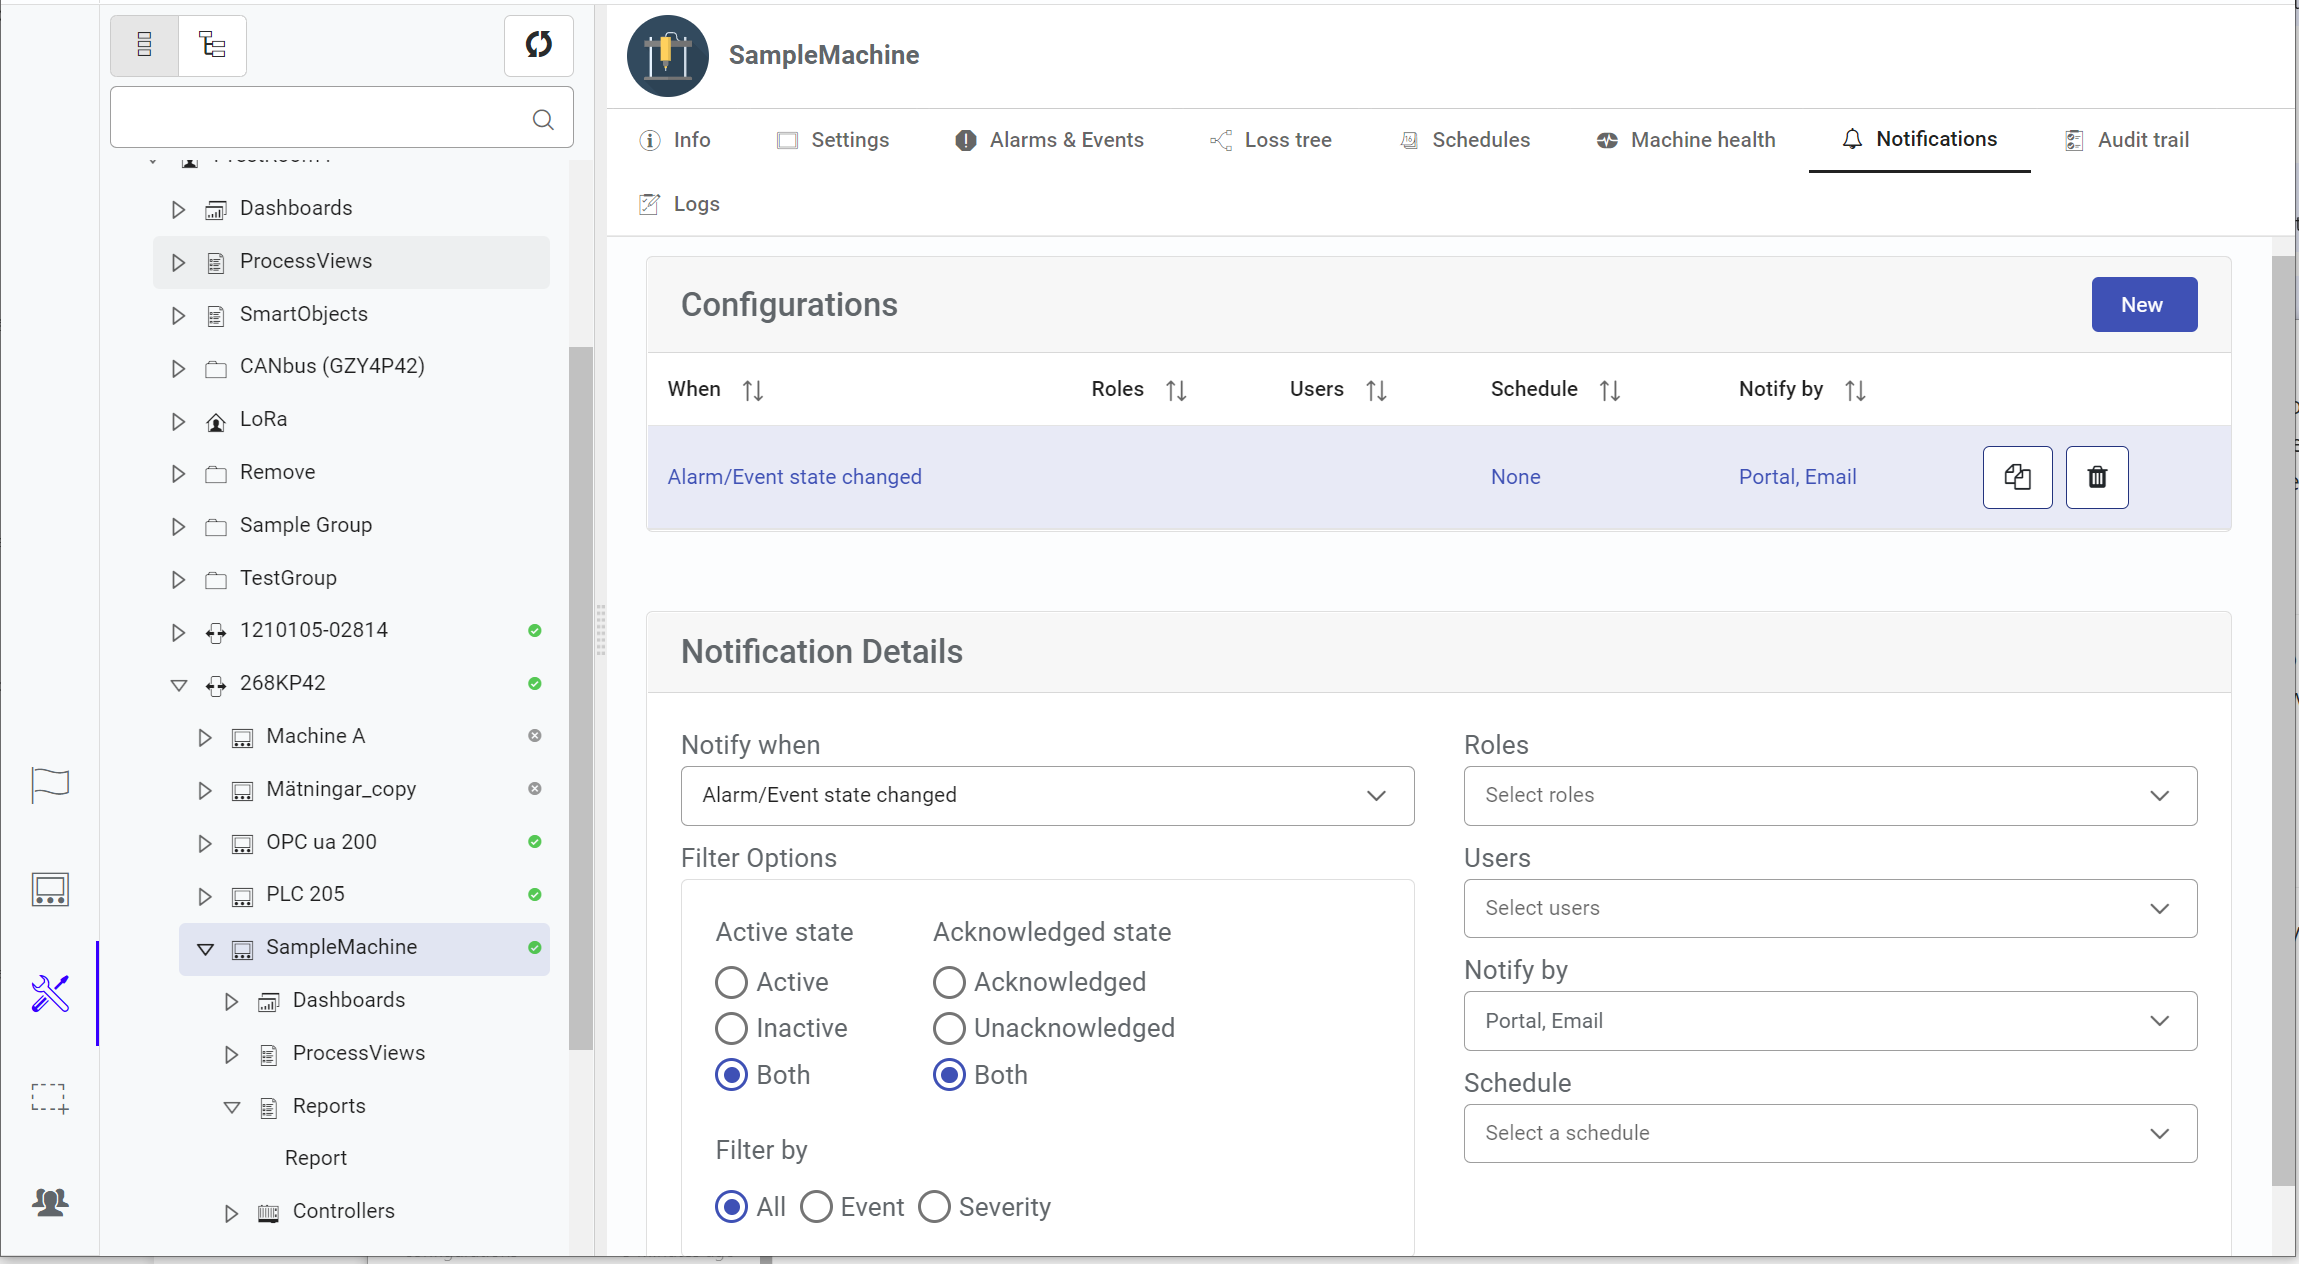Viewport: 2299px width, 1264px height.
Task: Click the refresh tree button
Action: tap(539, 45)
